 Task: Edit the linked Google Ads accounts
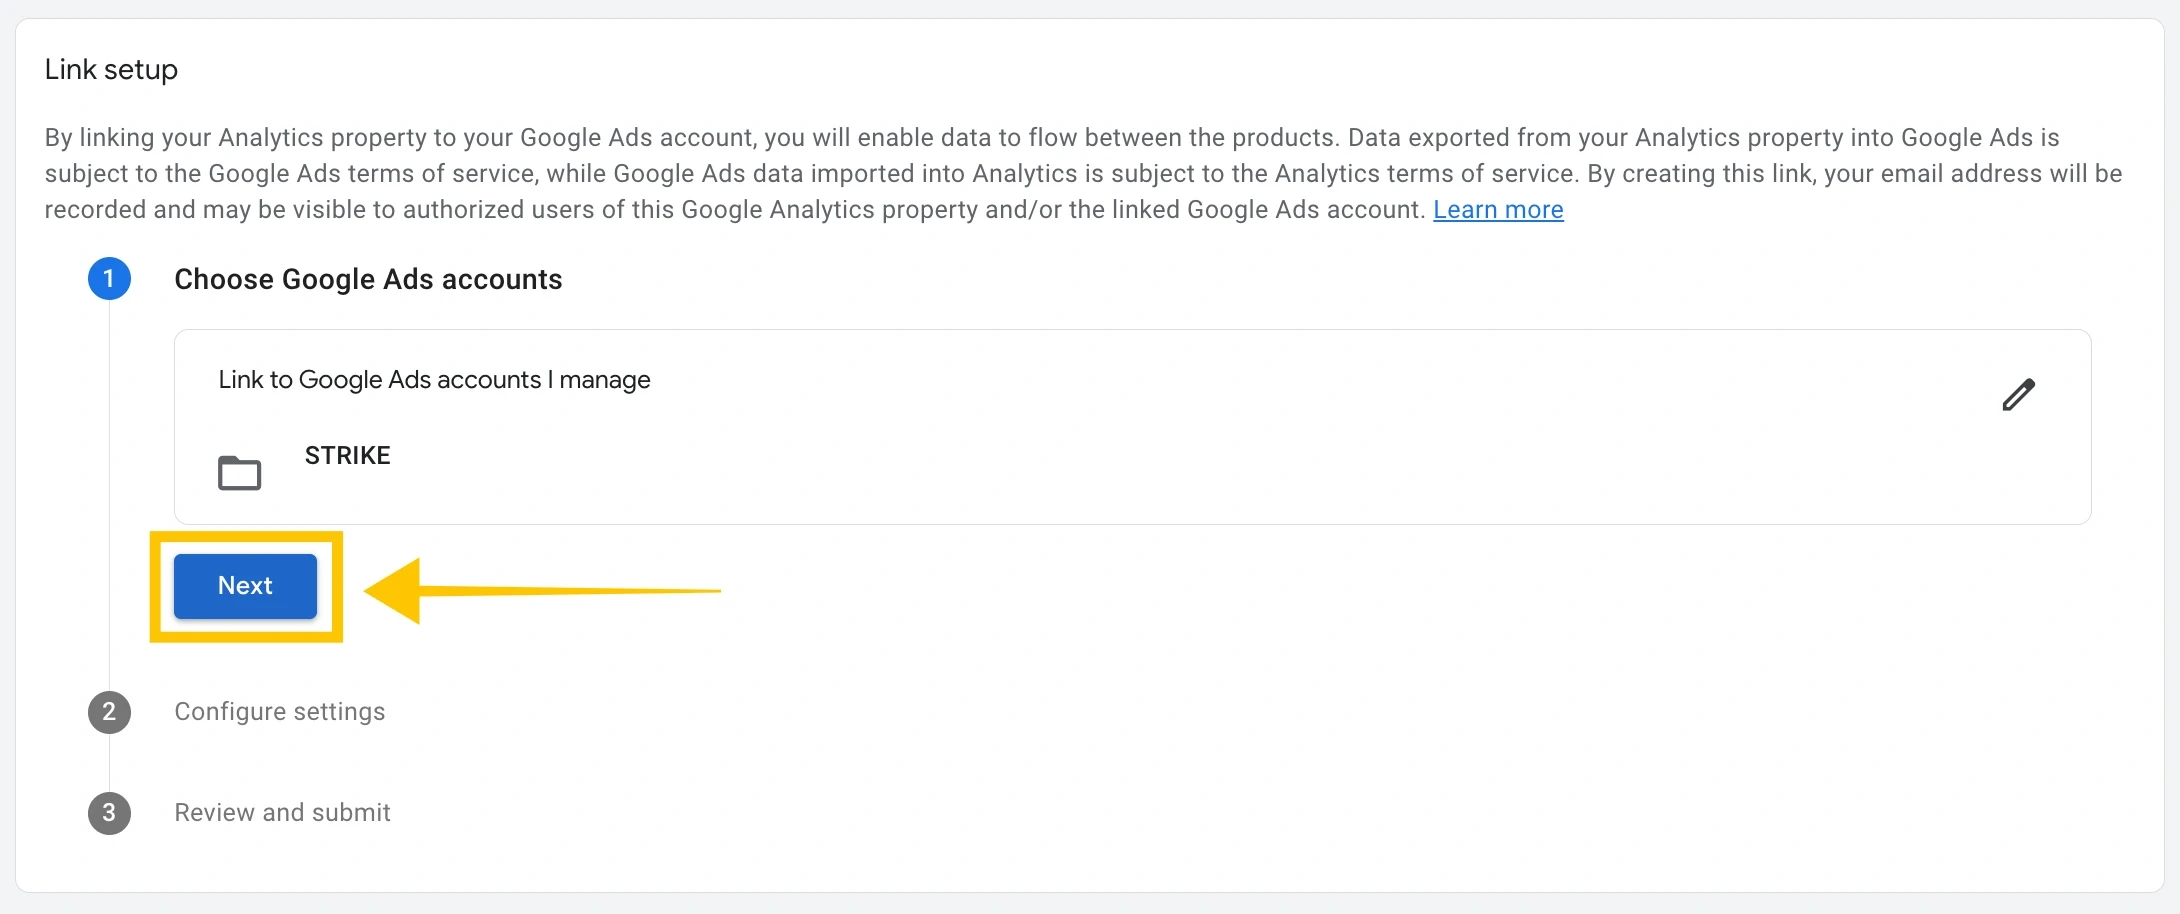(x=2019, y=394)
